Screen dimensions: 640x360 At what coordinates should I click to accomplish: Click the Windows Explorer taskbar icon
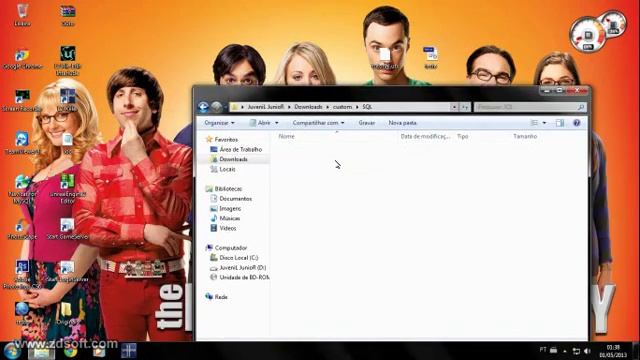click(x=41, y=351)
